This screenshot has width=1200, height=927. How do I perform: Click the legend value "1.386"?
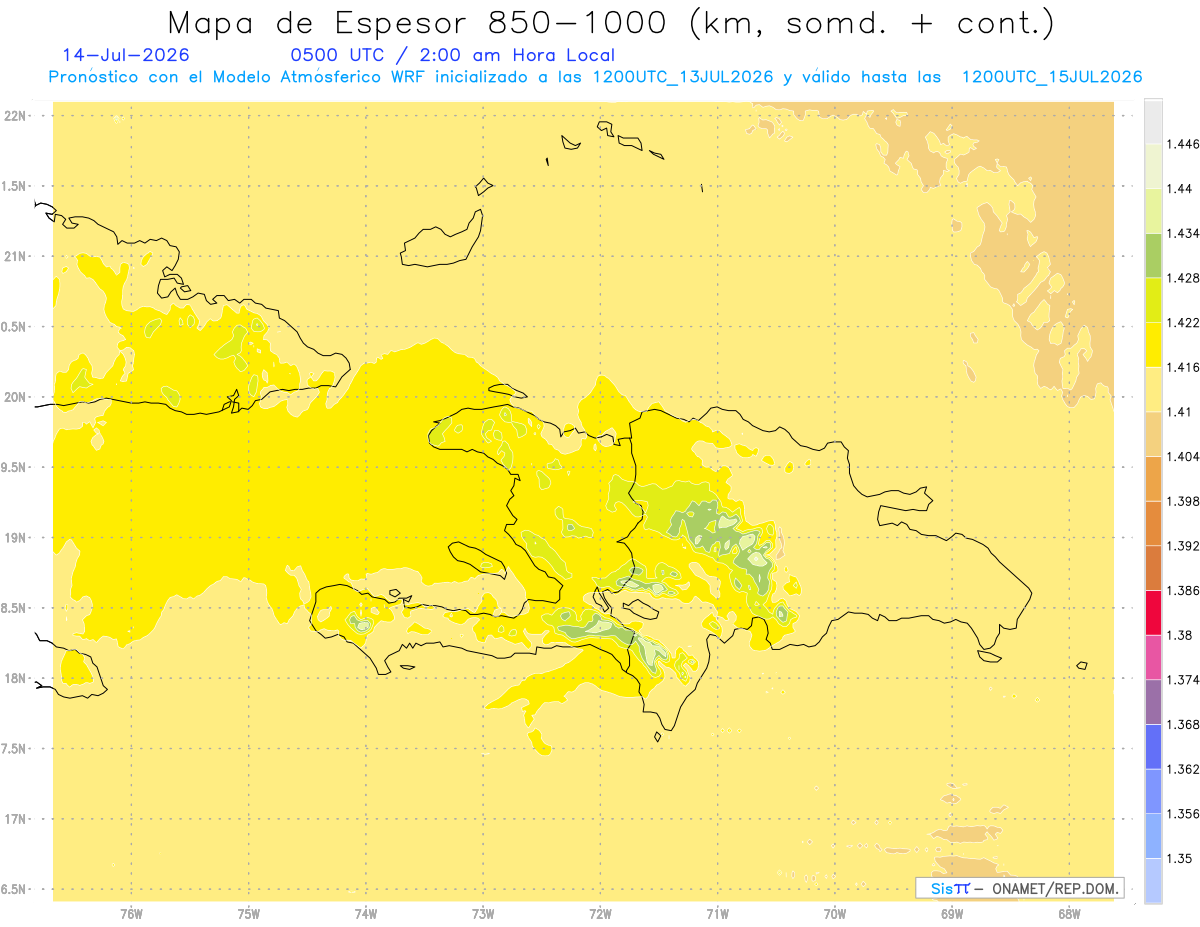pyautogui.click(x=1183, y=591)
